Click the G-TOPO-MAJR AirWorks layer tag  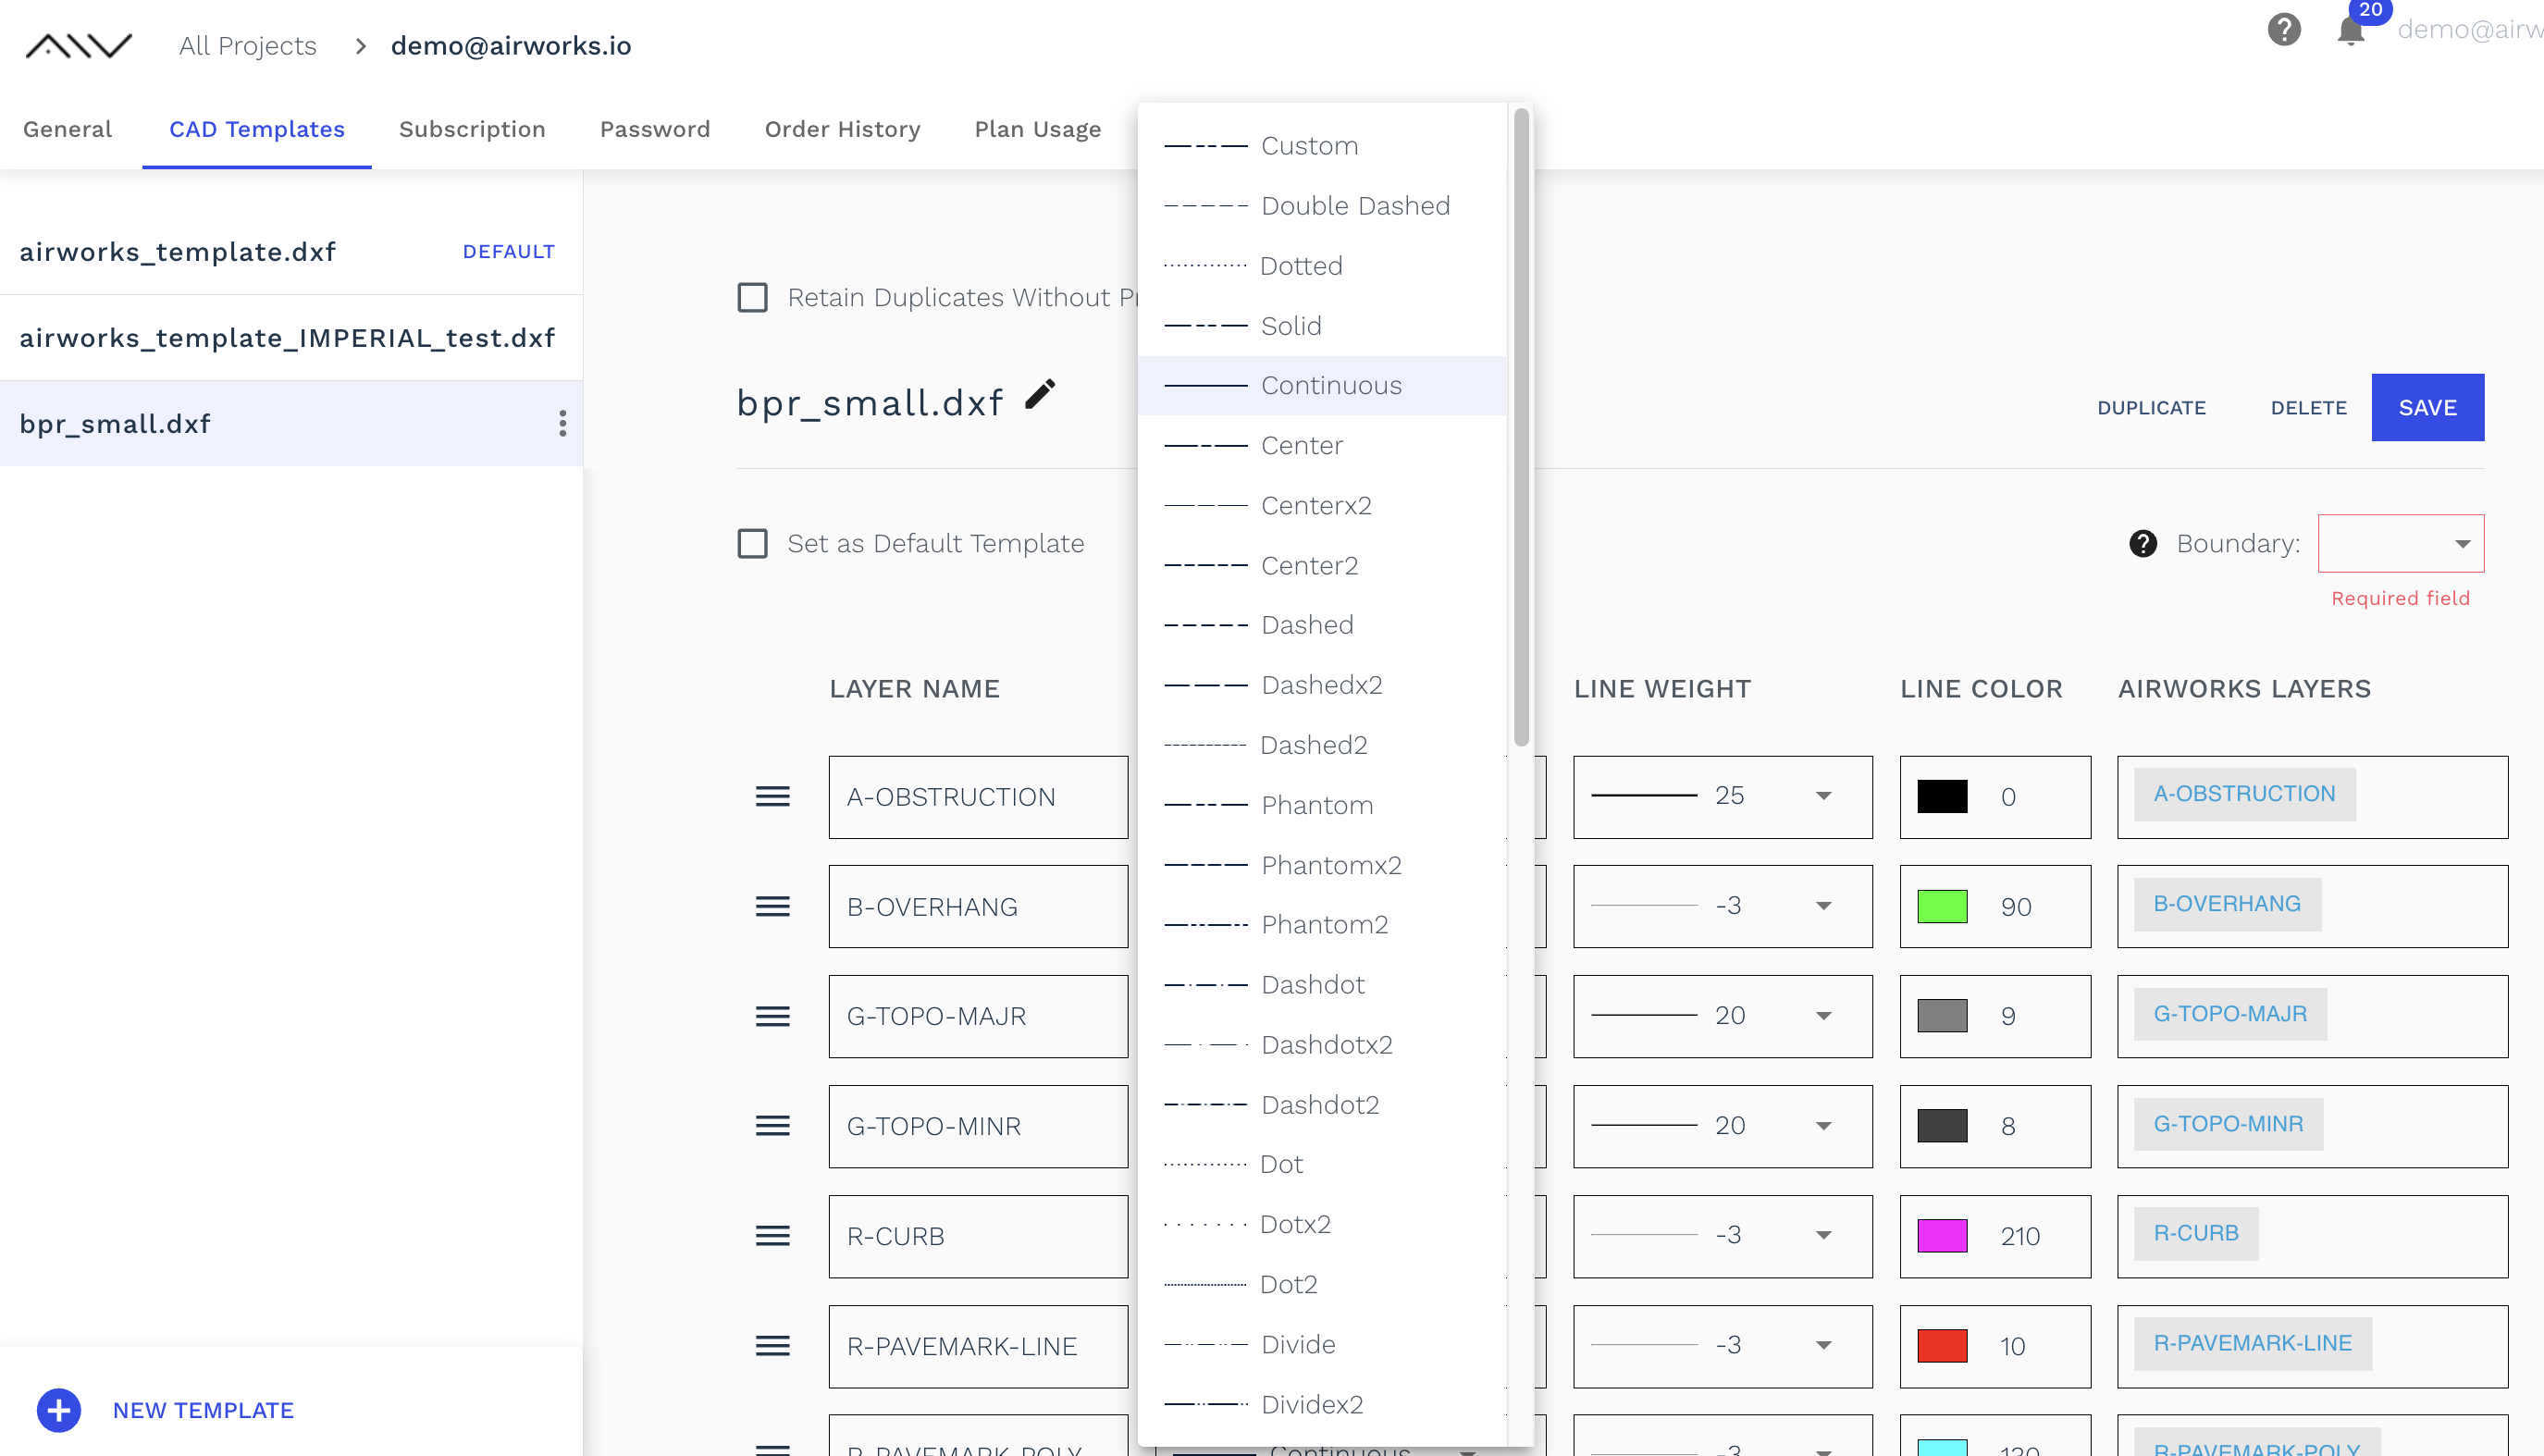tap(2230, 1014)
